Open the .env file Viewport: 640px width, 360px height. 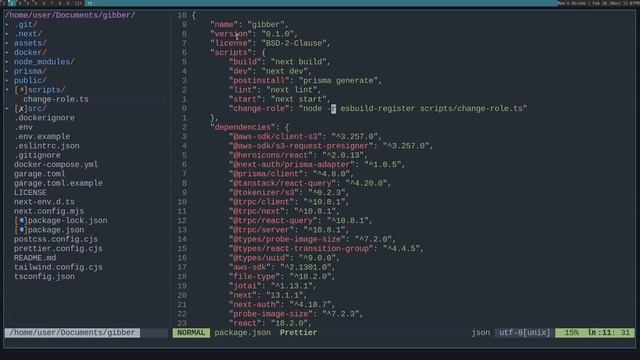(x=23, y=127)
